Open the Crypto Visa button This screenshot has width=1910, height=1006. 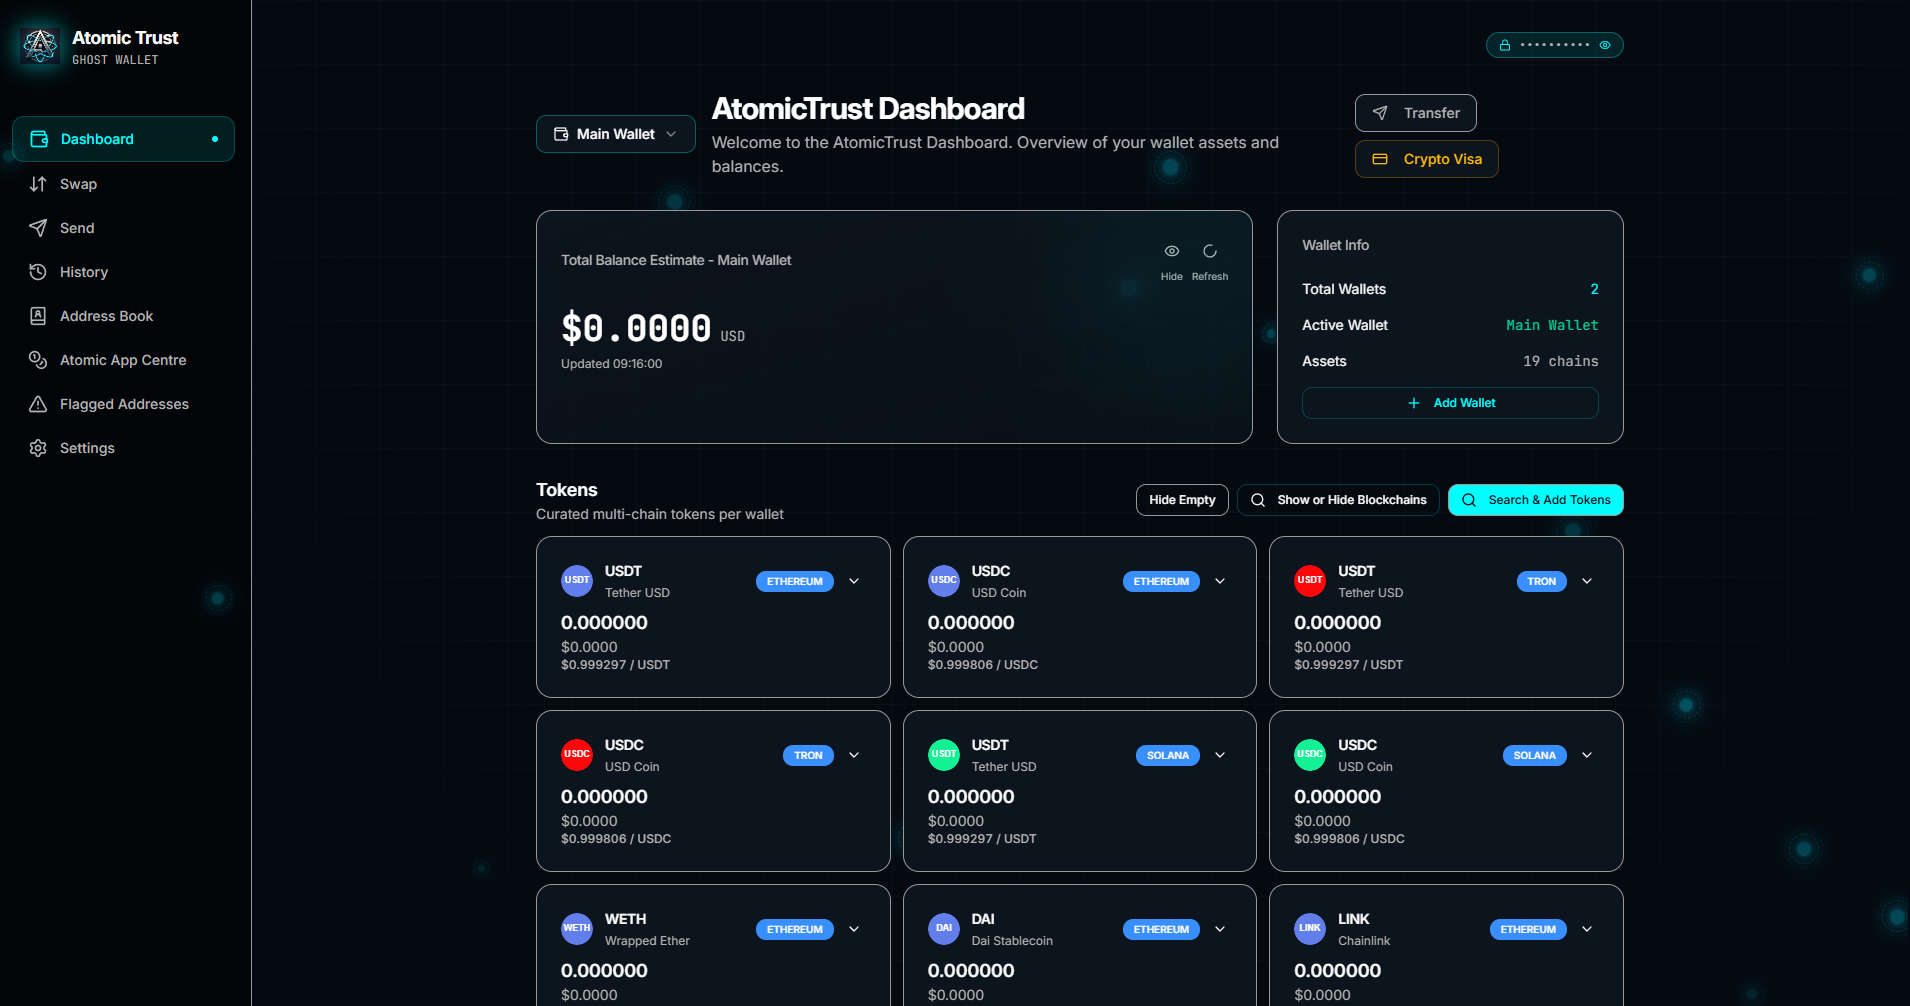[x=1427, y=159]
